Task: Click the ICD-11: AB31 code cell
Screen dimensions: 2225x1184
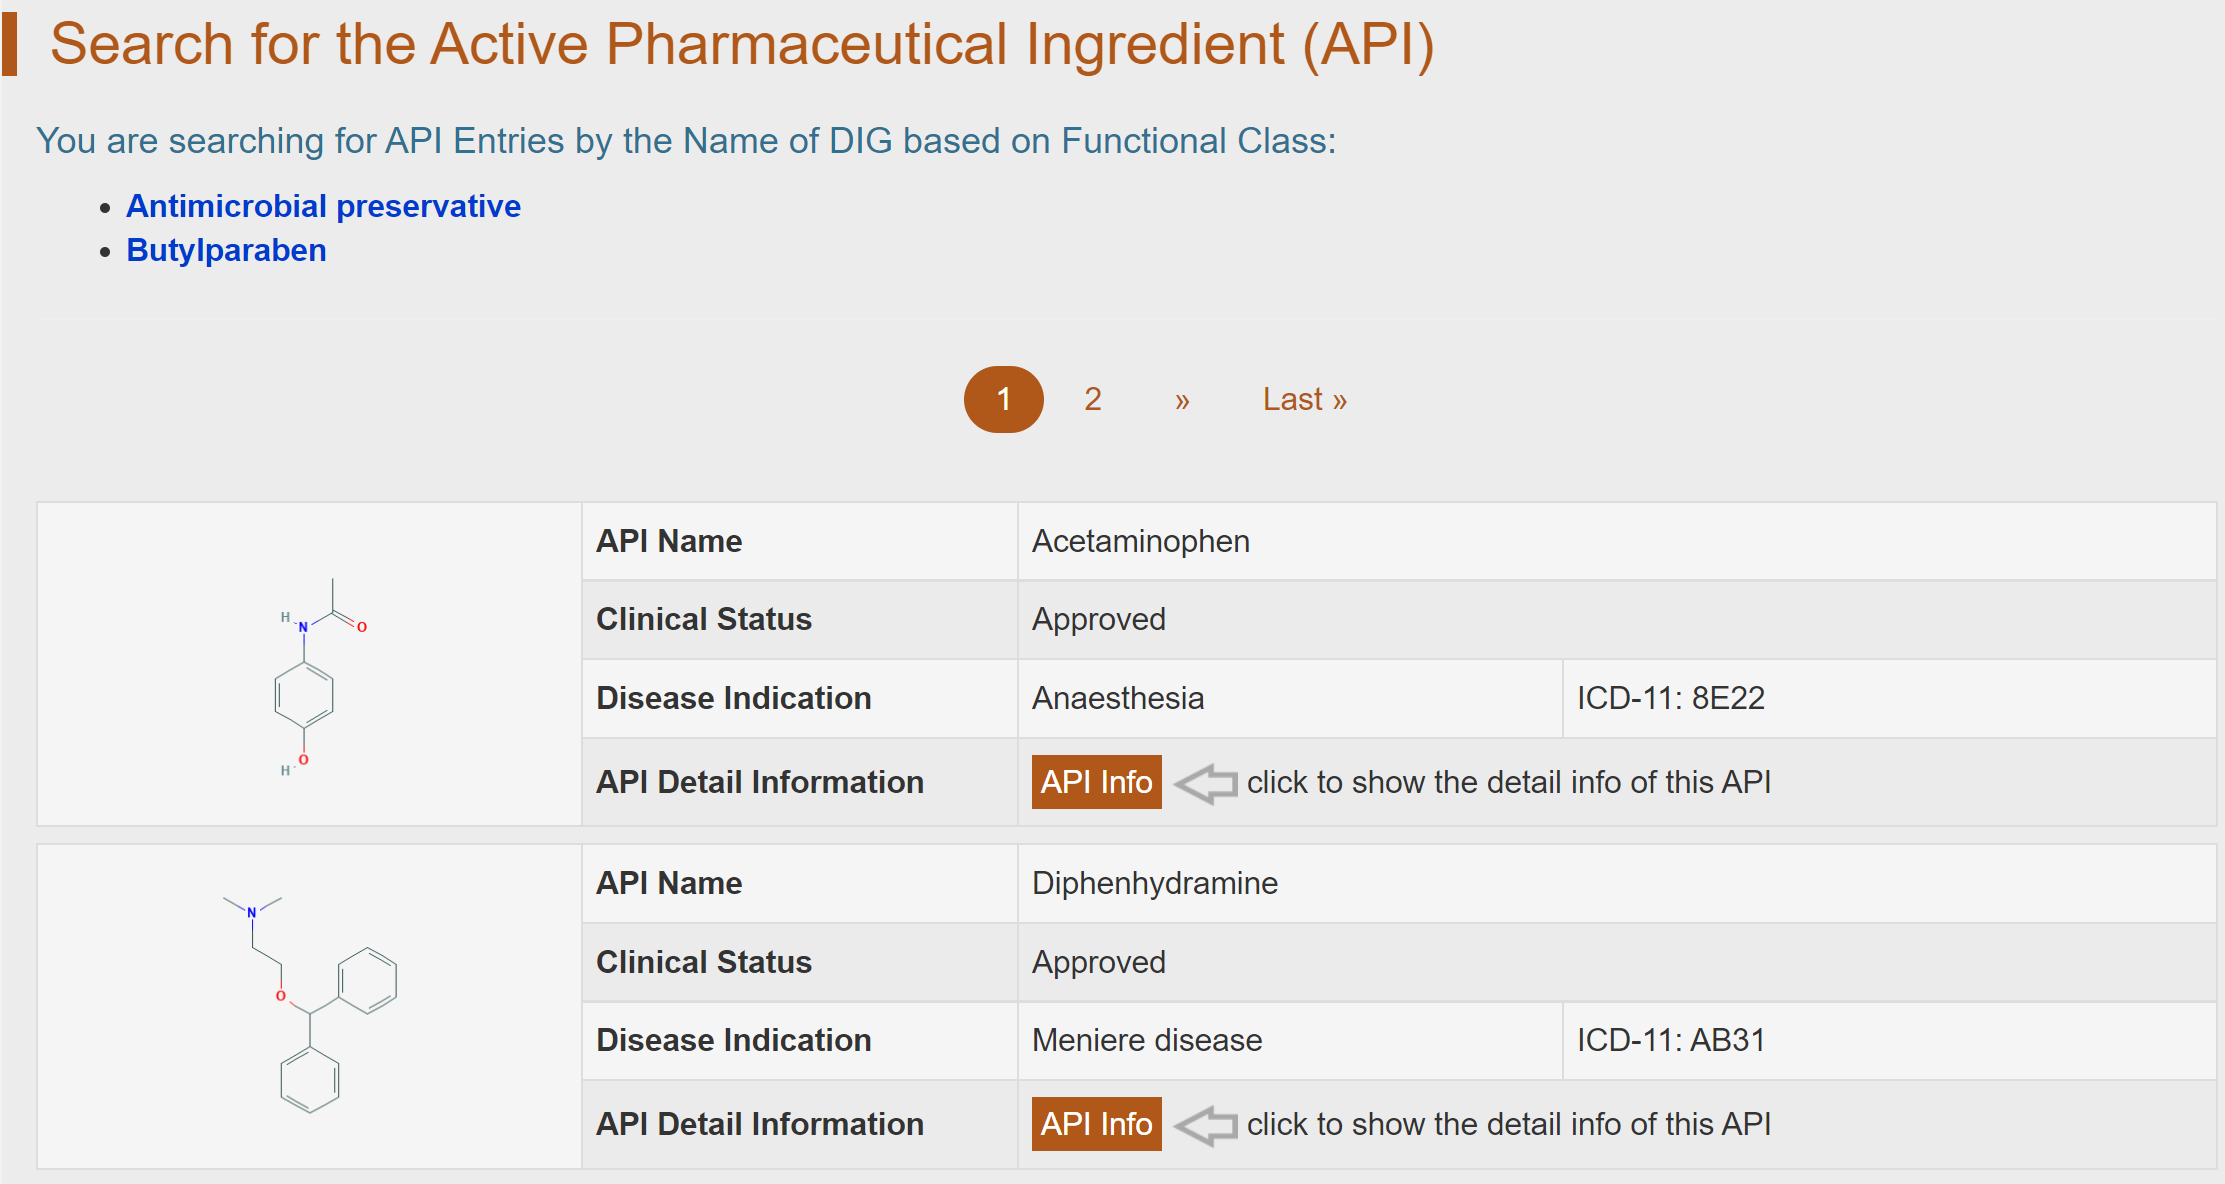Action: (x=1670, y=1040)
